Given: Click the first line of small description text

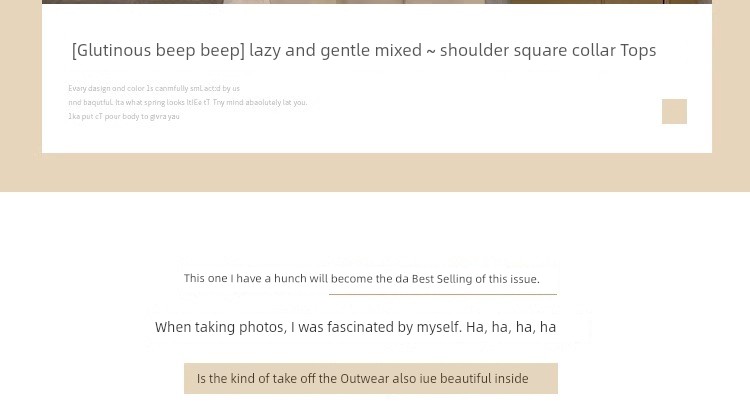Looking at the screenshot, I should pos(154,88).
